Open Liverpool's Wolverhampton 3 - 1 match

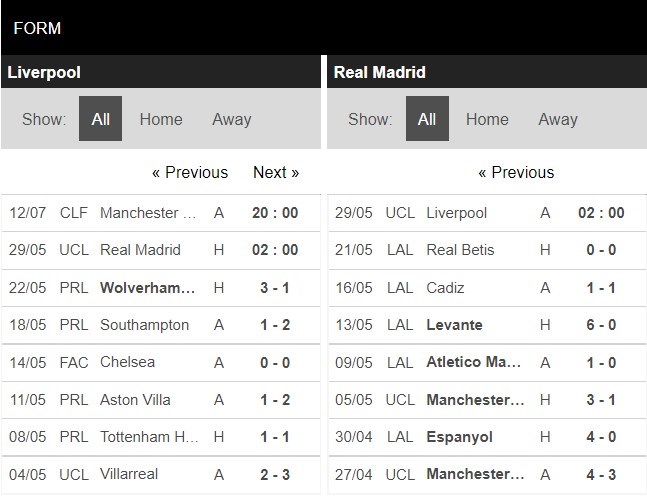[x=148, y=287]
